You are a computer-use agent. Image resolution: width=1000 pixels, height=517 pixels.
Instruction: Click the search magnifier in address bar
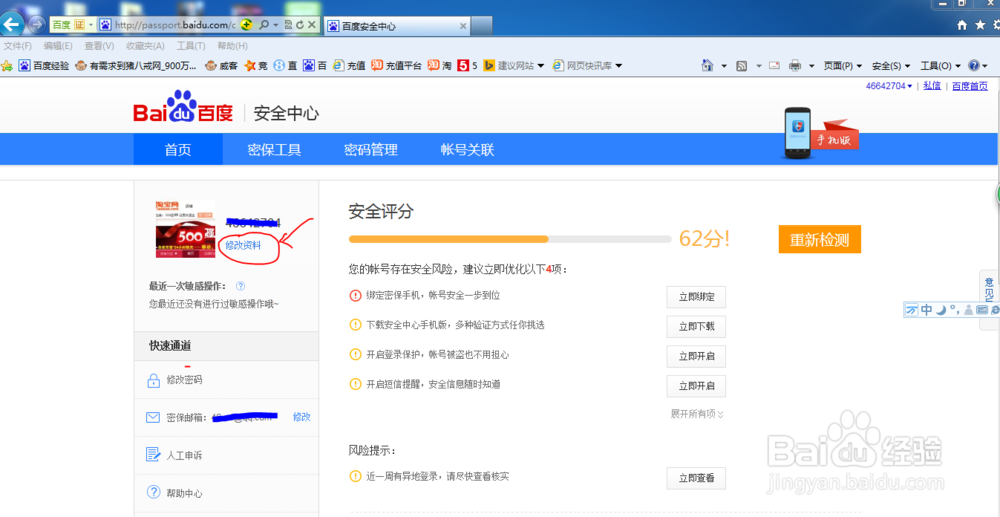point(264,25)
